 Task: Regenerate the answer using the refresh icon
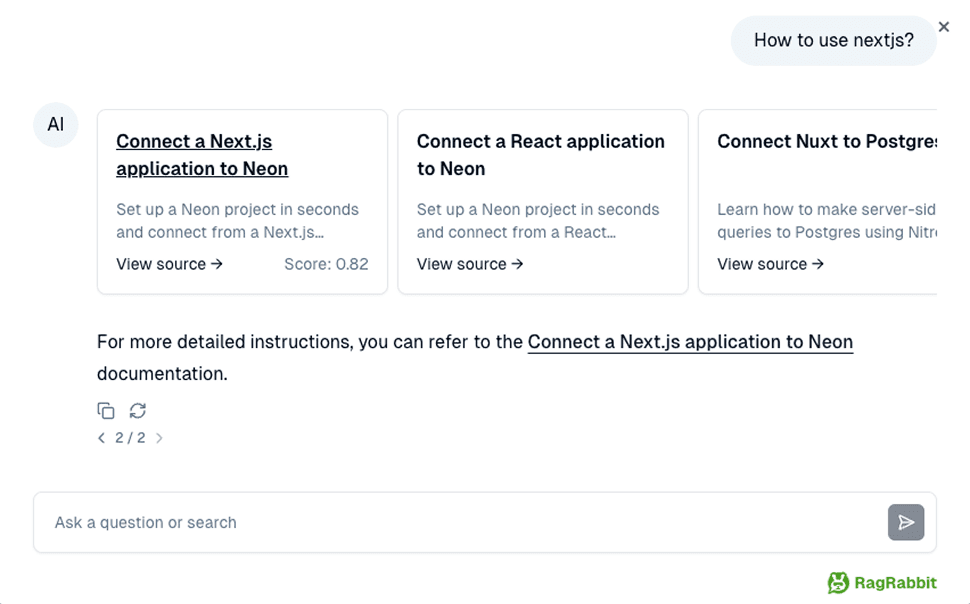tap(138, 411)
